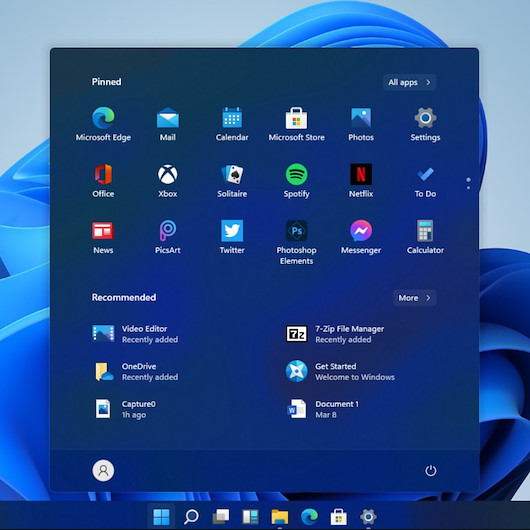530x530 pixels.
Task: Launch Netflix
Action: [361, 180]
